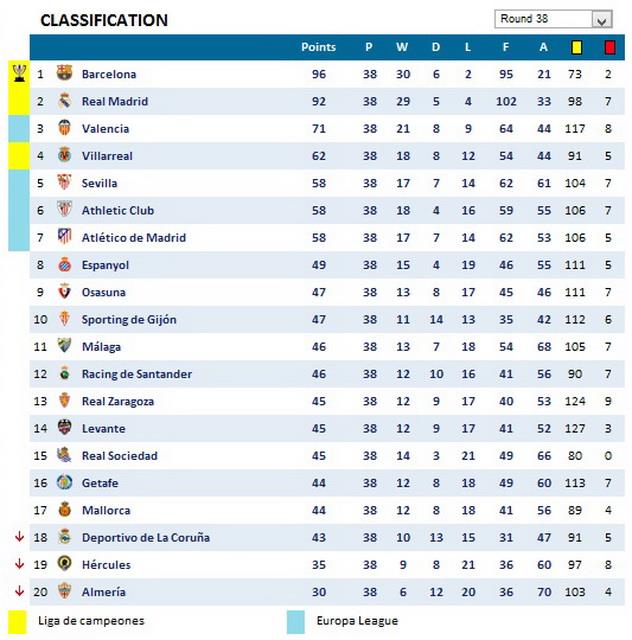The width and height of the screenshot is (632, 640).
Task: Click the Barcelona club crest
Action: click(64, 73)
